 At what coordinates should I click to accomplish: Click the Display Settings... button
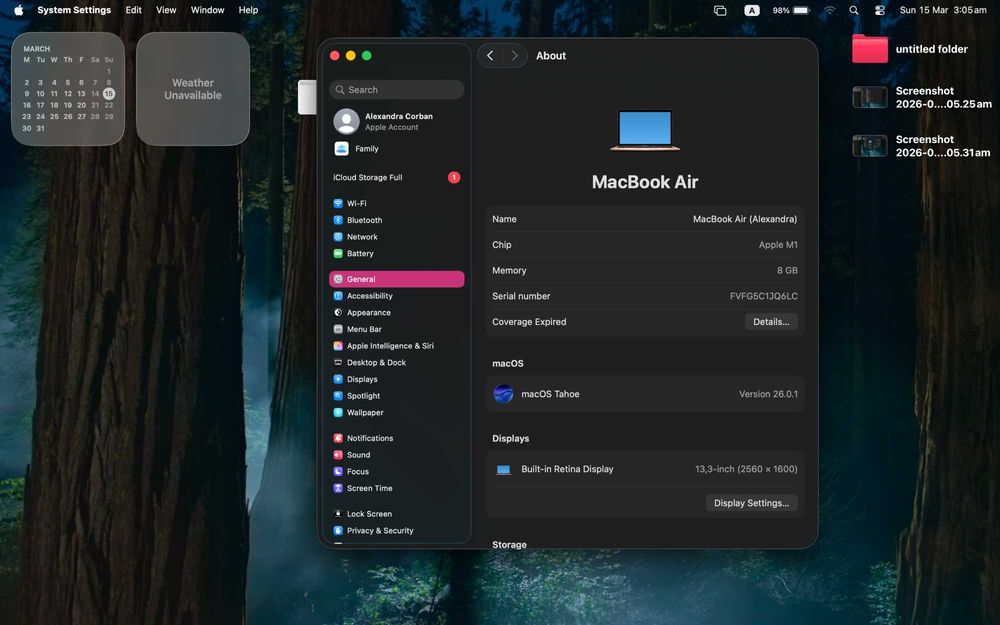coord(751,503)
